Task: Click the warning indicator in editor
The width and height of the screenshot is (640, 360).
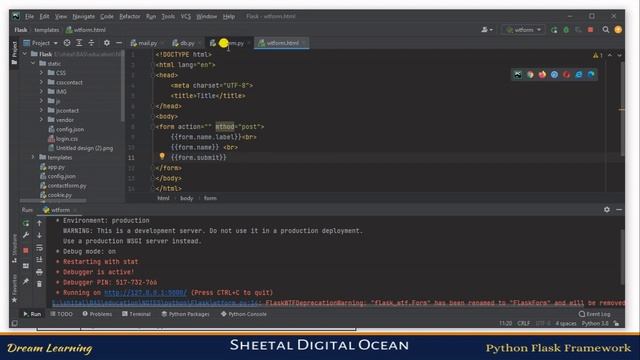Action: (598, 55)
